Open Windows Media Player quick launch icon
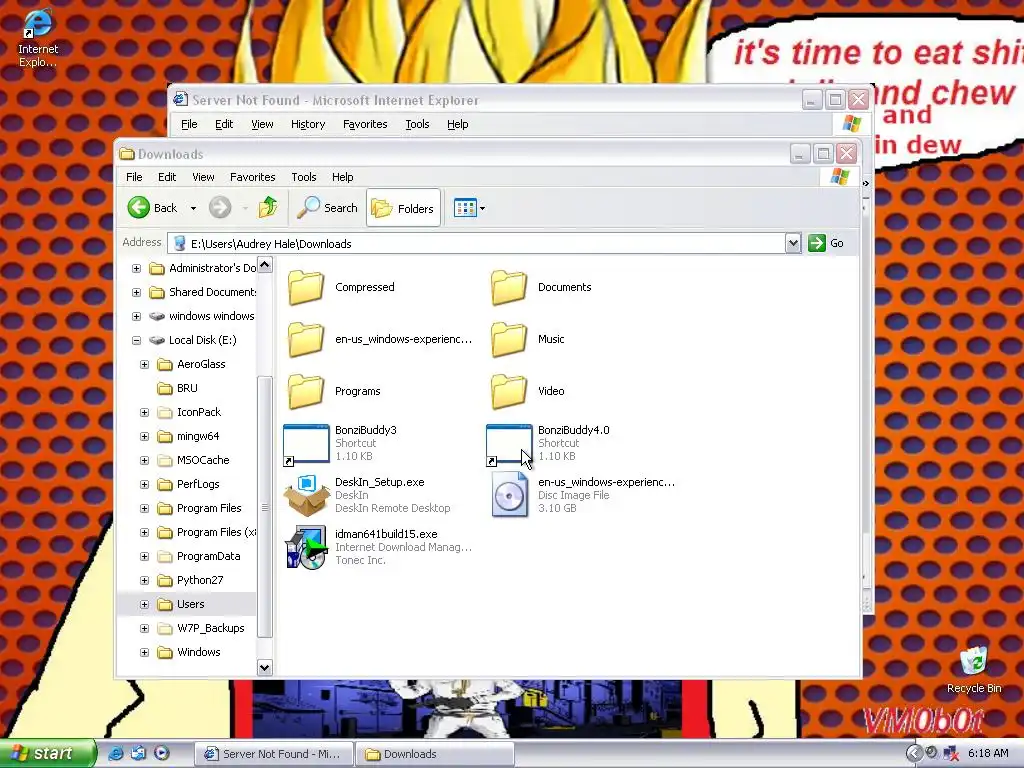 pos(161,753)
